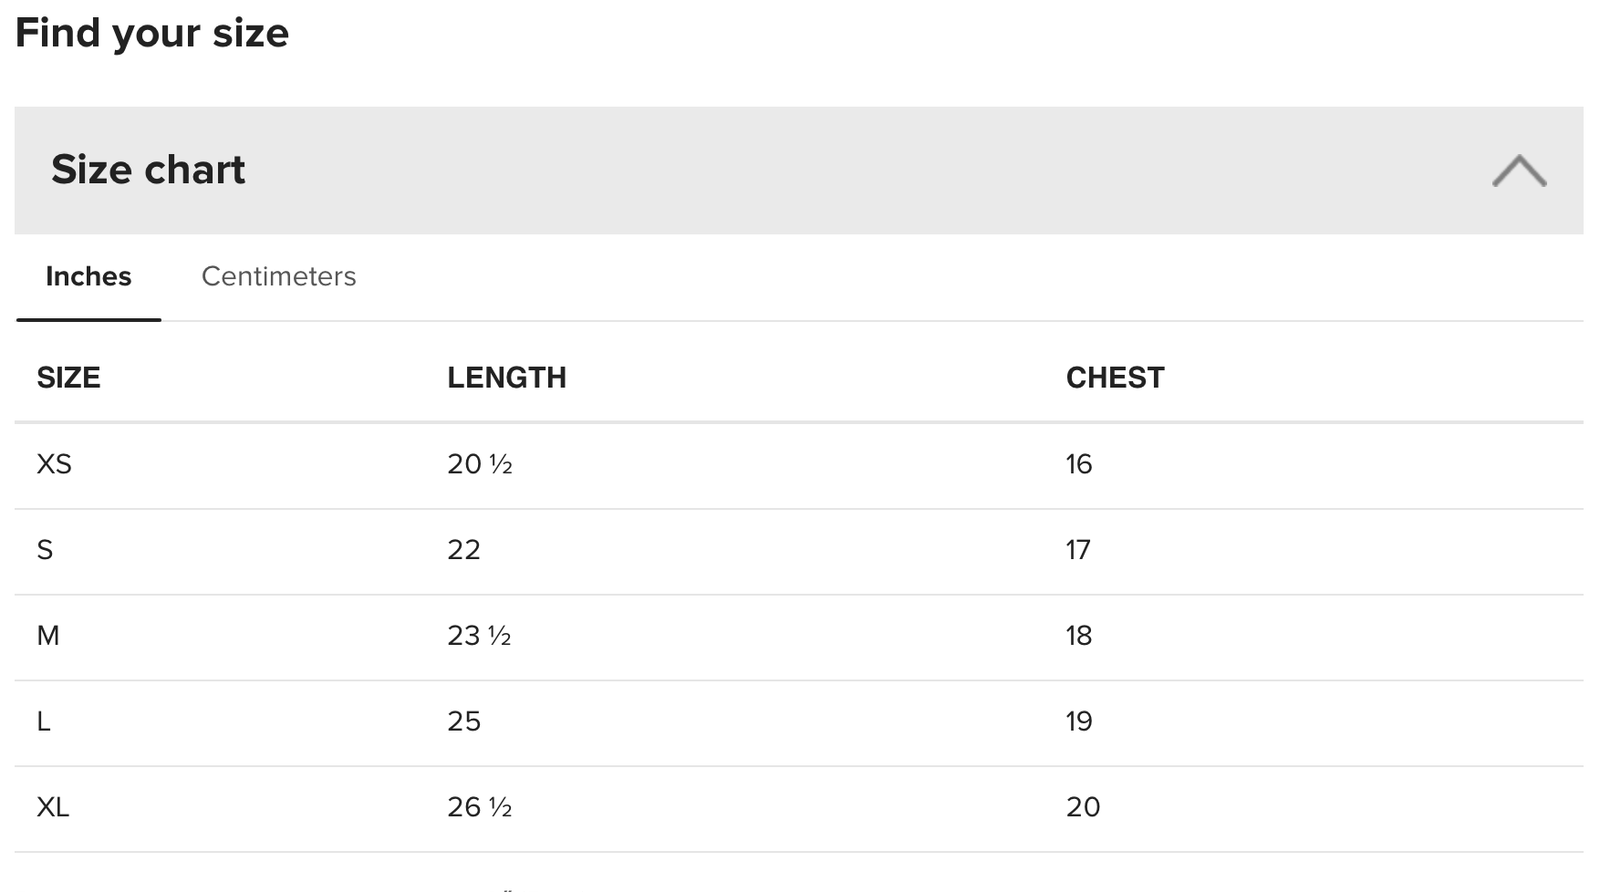Click the 26 ½ length value

click(479, 807)
